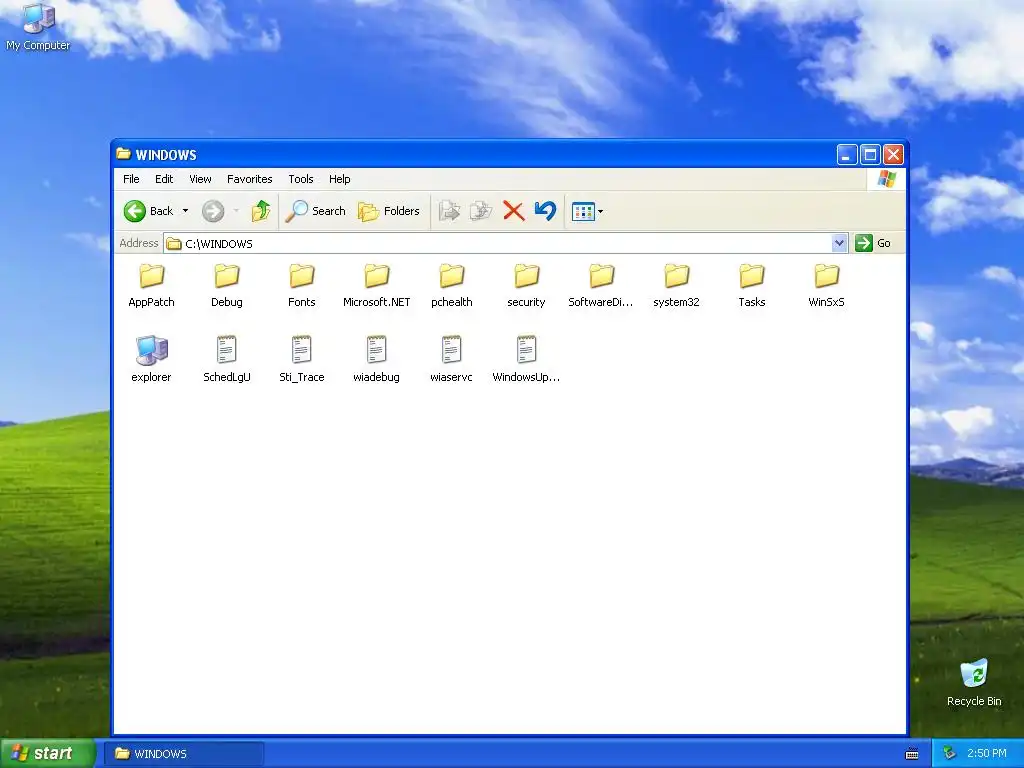Image resolution: width=1024 pixels, height=768 pixels.
Task: Open the File menu
Action: (x=131, y=179)
